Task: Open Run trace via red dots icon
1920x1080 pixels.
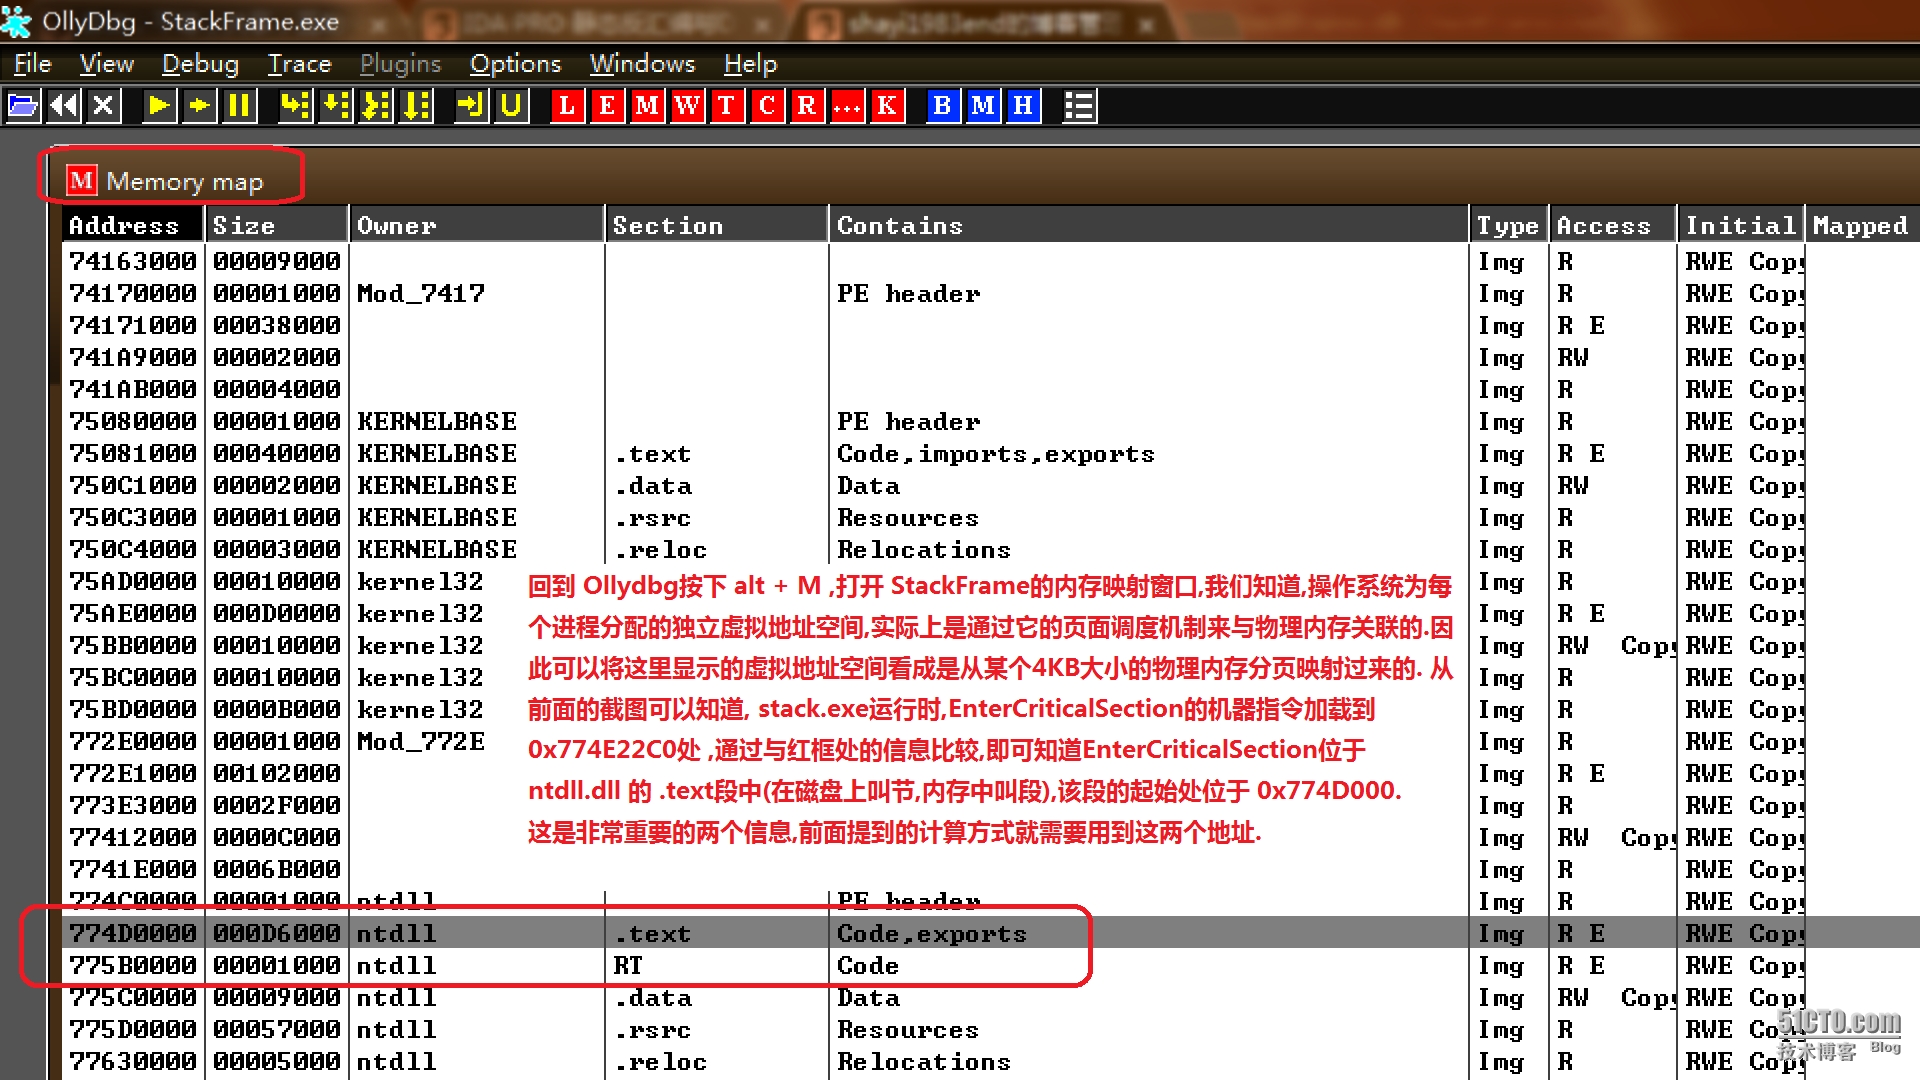Action: point(847,105)
